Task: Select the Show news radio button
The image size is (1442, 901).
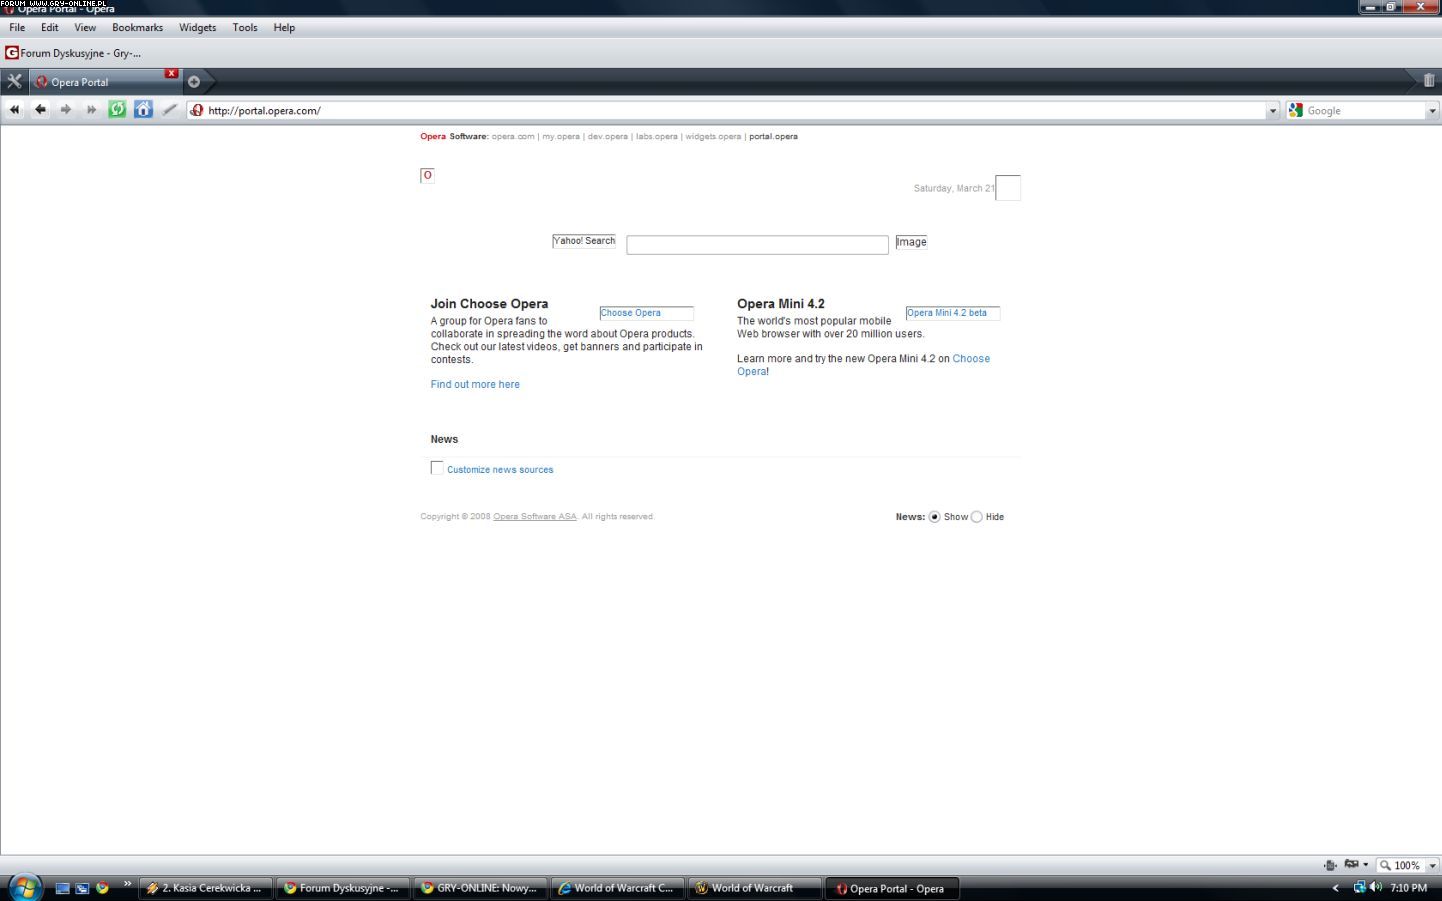Action: click(x=934, y=517)
